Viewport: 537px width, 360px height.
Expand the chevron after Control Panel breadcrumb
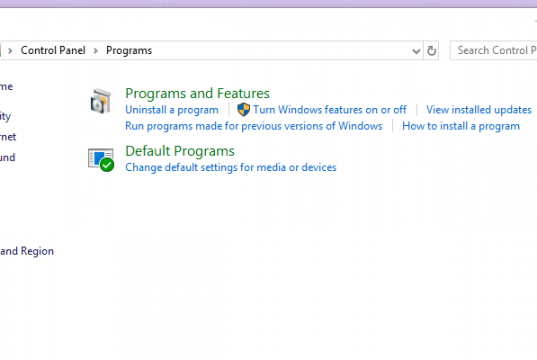tap(96, 51)
